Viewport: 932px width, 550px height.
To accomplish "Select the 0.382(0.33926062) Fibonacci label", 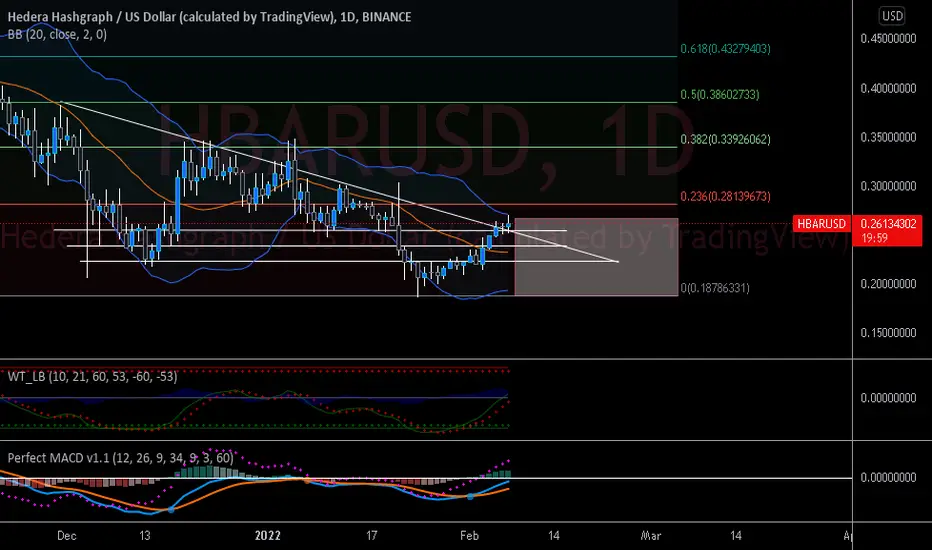I will (725, 139).
